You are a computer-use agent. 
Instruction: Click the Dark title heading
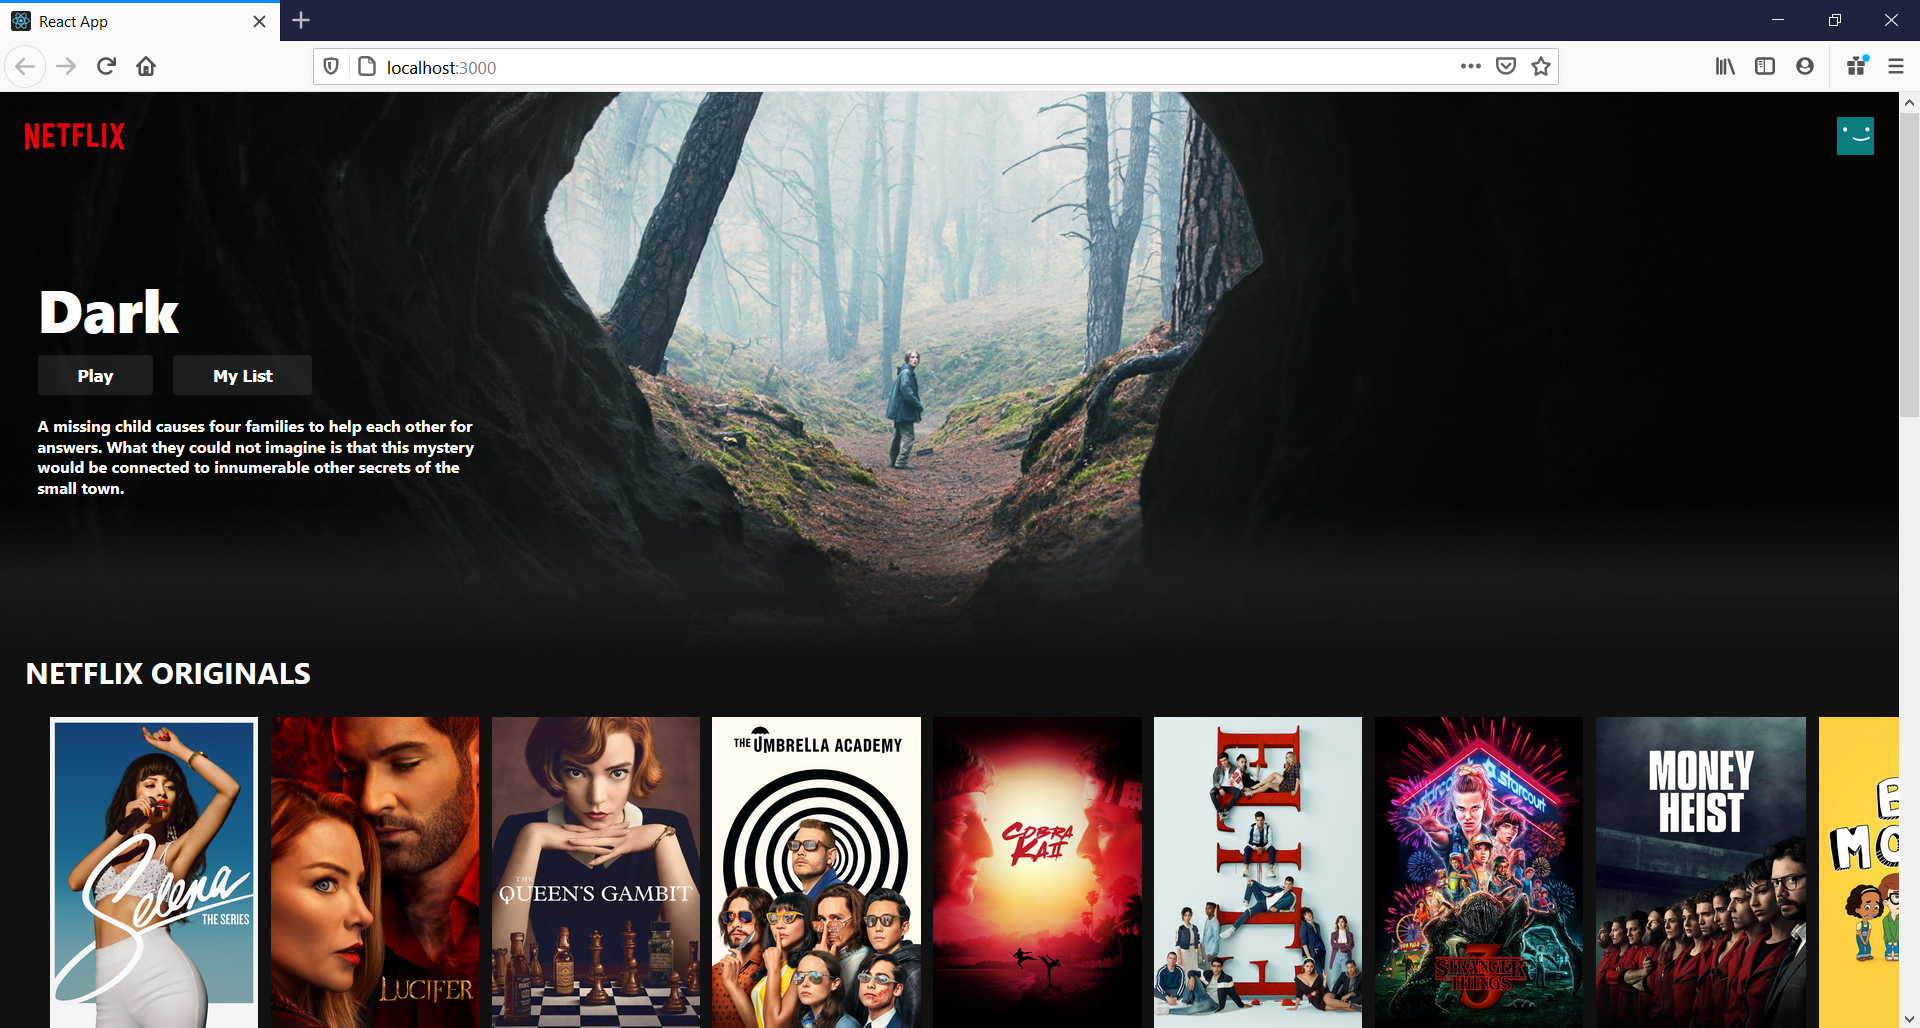coord(109,313)
